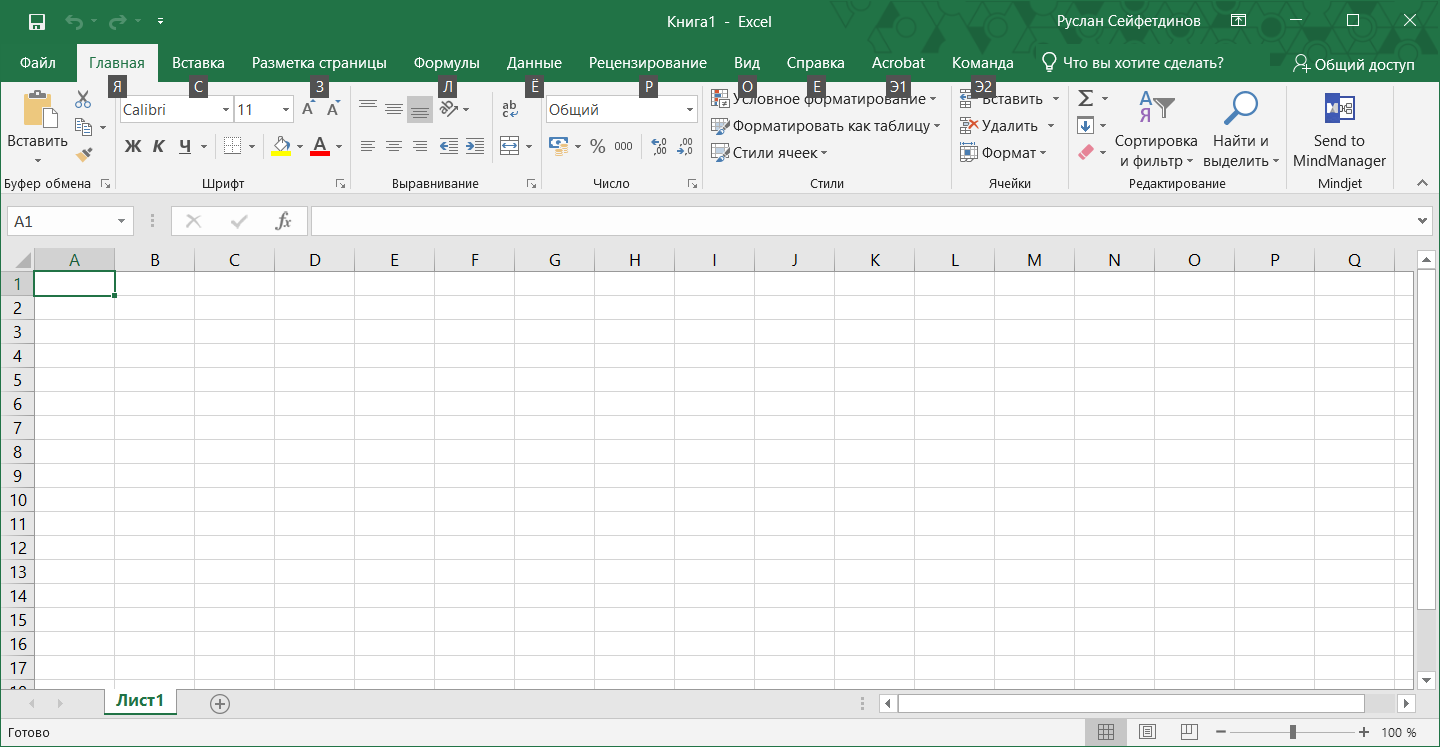Click Найти и выделить button
Screen dimensions: 1440x747
click(1241, 131)
